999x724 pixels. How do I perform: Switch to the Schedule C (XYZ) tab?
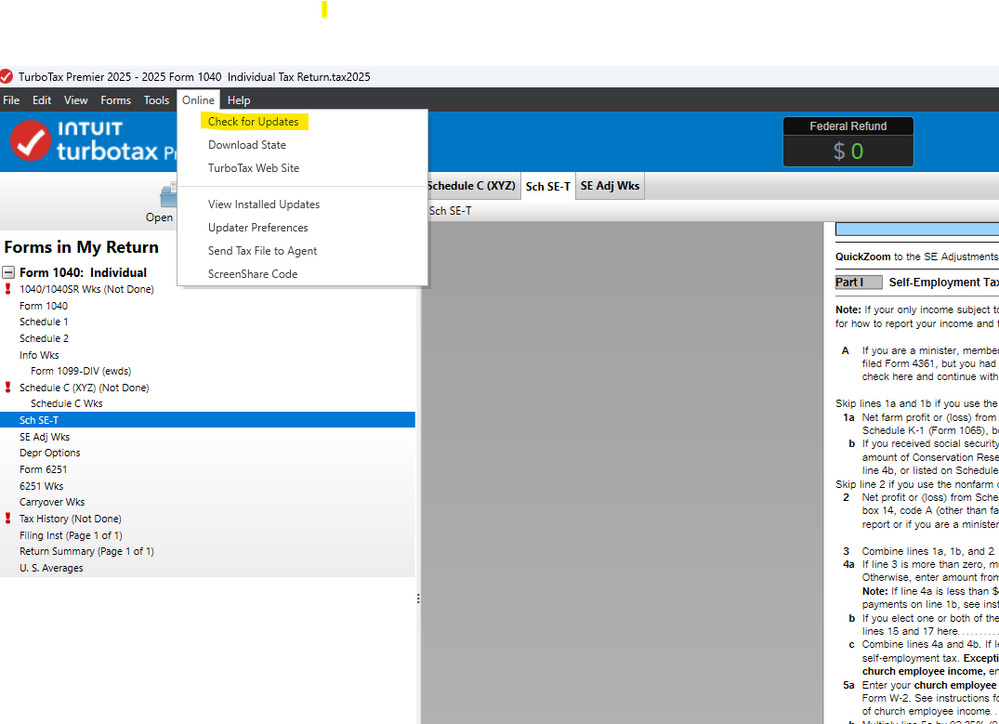(471, 185)
